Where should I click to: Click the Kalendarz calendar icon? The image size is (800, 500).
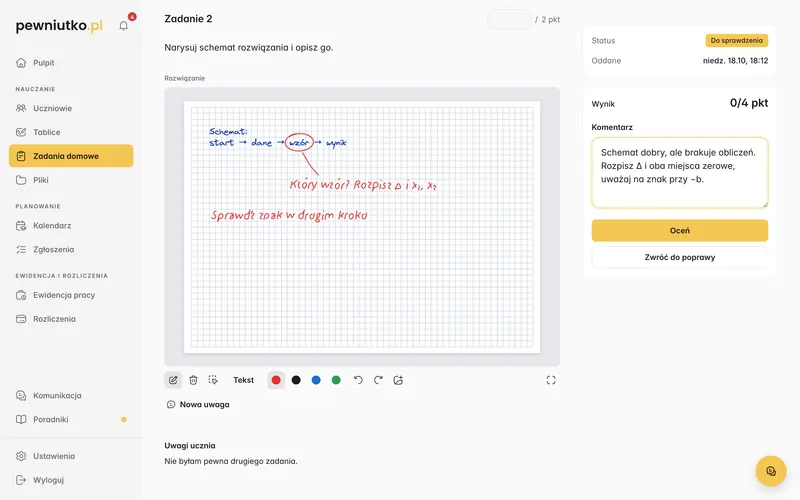pyautogui.click(x=21, y=226)
